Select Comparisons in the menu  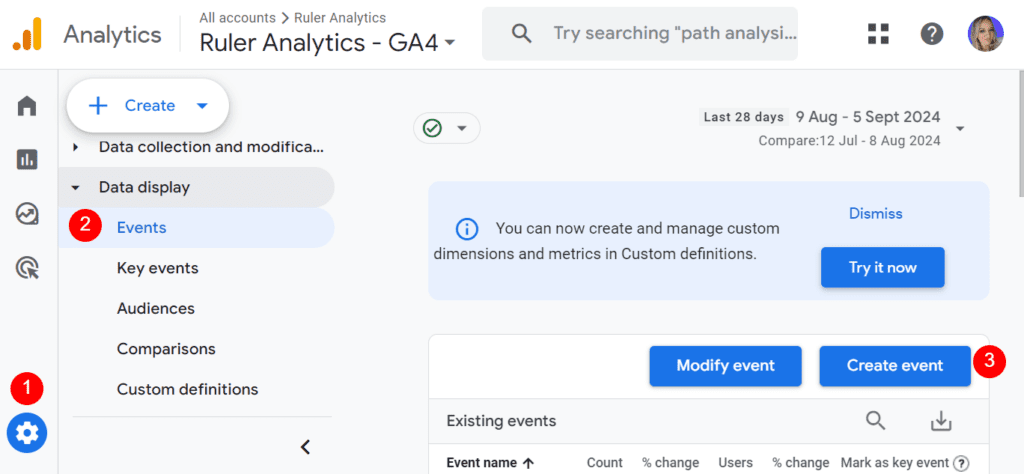[x=166, y=349]
